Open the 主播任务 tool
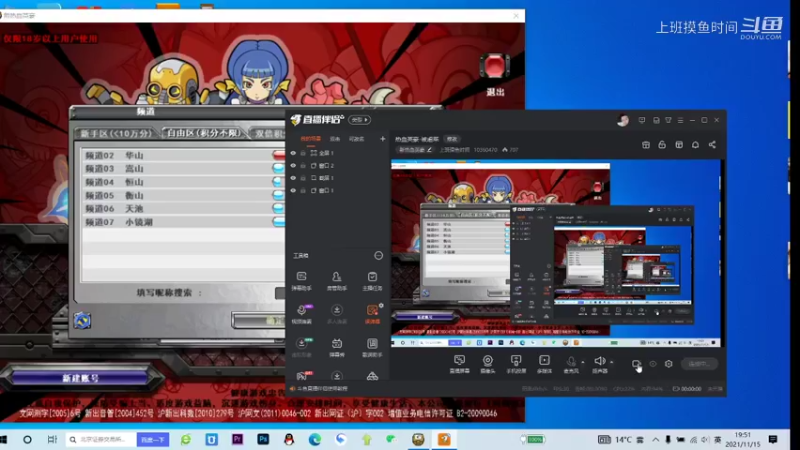Screen dimensions: 800x450 click(372, 281)
